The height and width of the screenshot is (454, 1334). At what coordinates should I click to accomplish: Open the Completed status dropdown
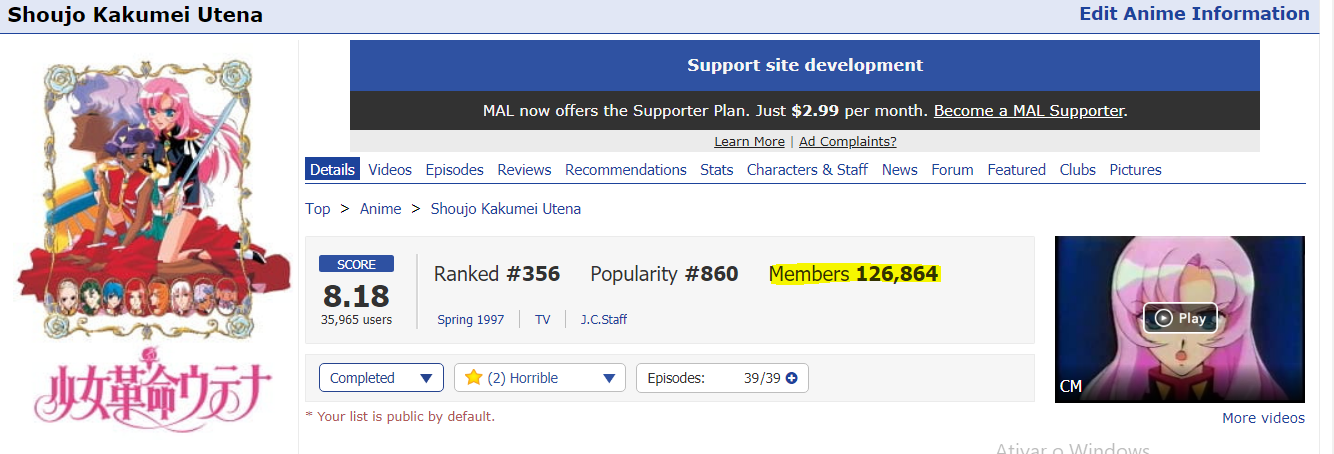point(381,378)
